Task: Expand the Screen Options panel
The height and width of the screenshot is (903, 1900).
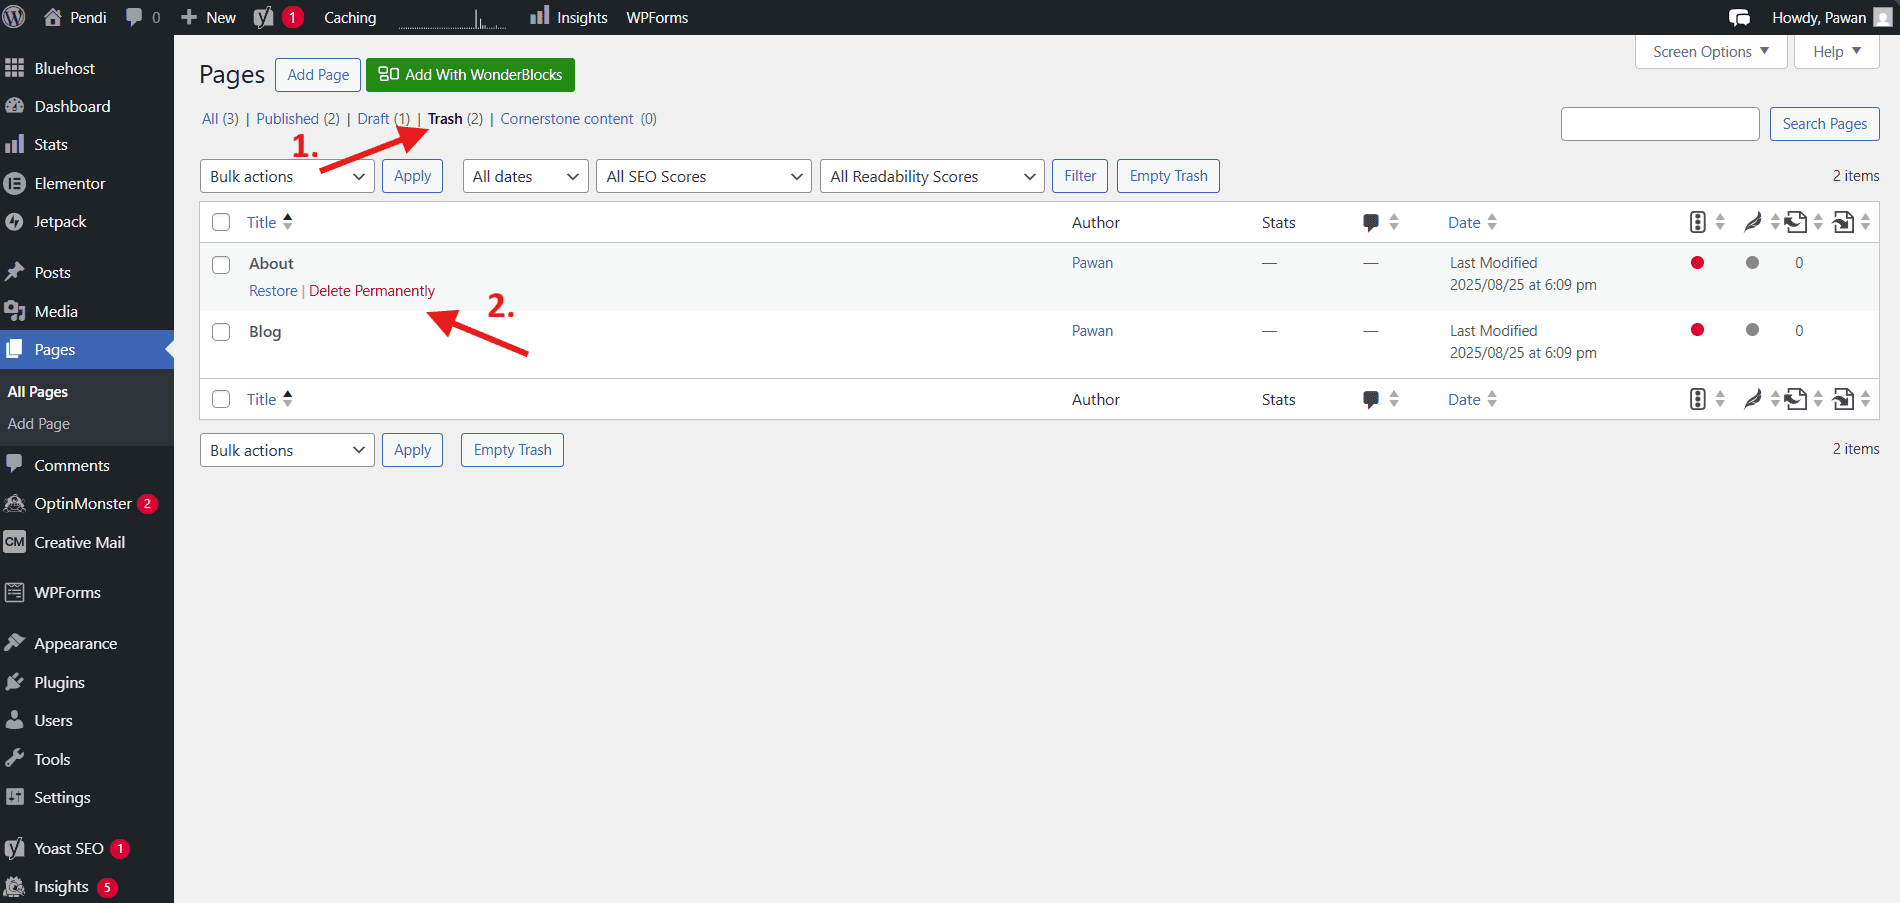Action: tap(1709, 51)
